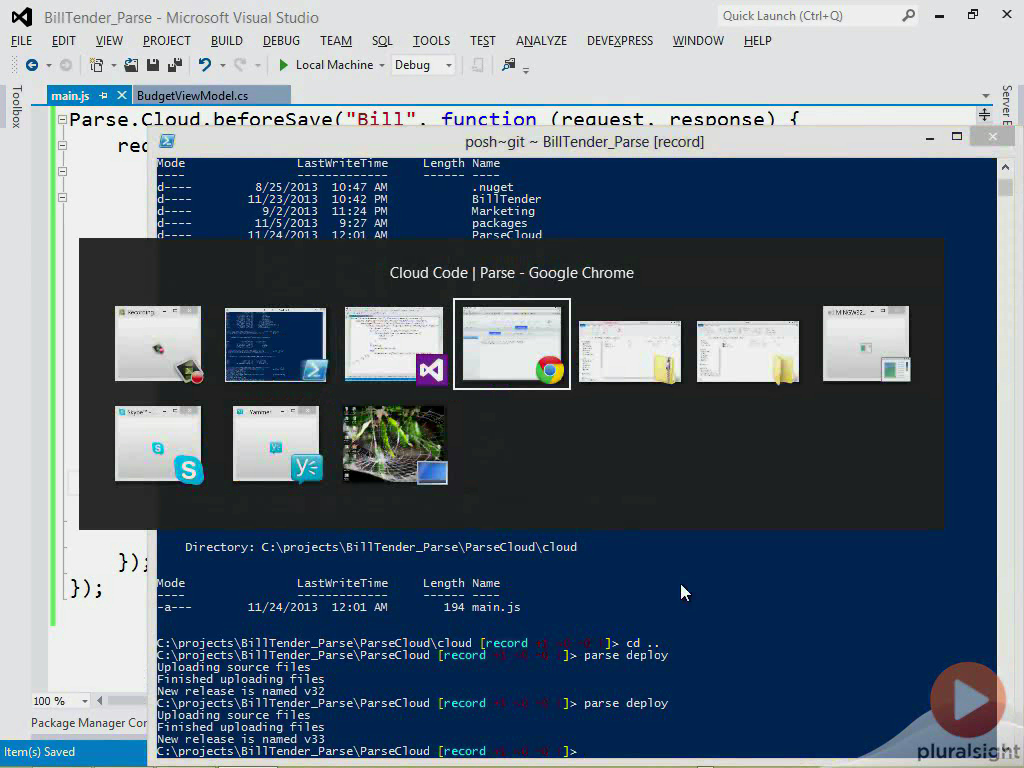The width and height of the screenshot is (1024, 768).
Task: Select the Google Chrome thumbnail in switcher
Action: tap(512, 344)
